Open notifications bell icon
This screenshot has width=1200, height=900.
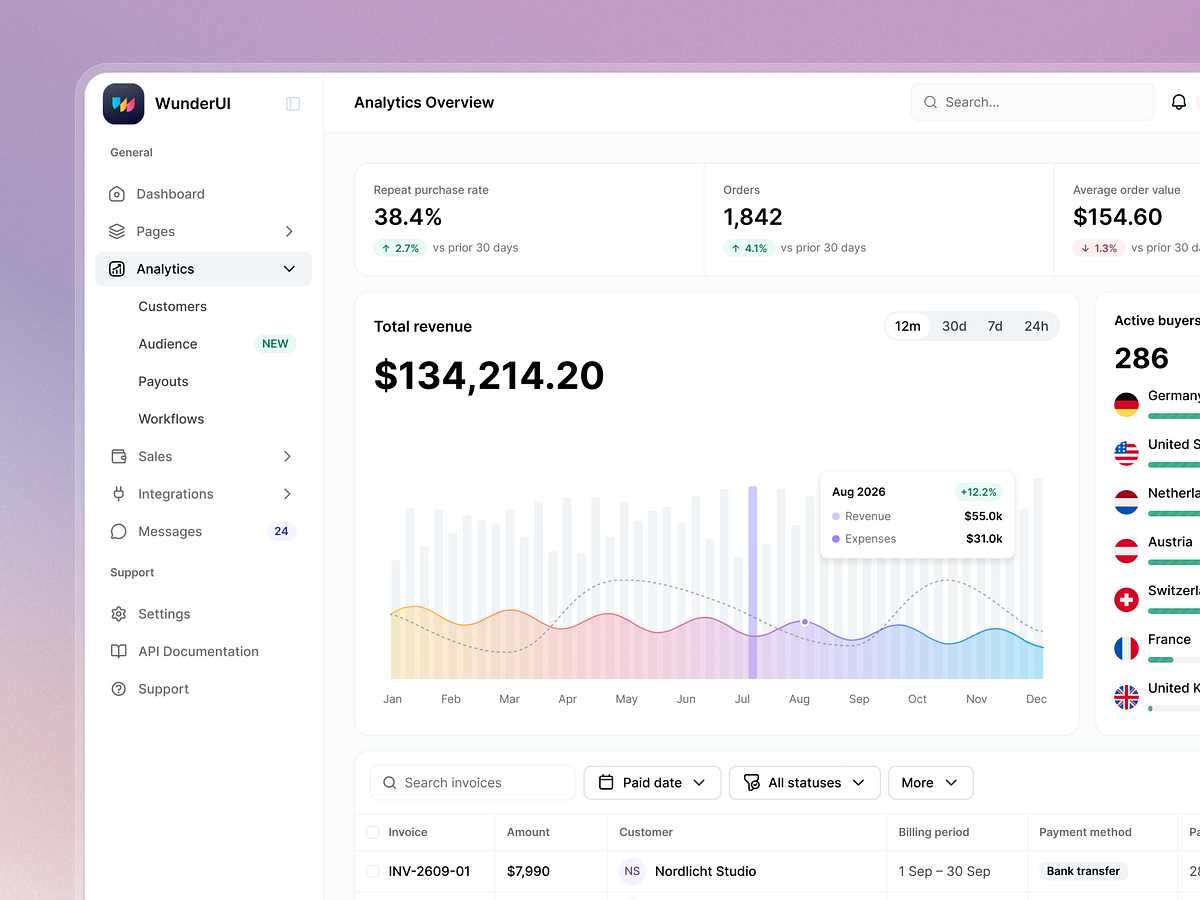point(1179,102)
